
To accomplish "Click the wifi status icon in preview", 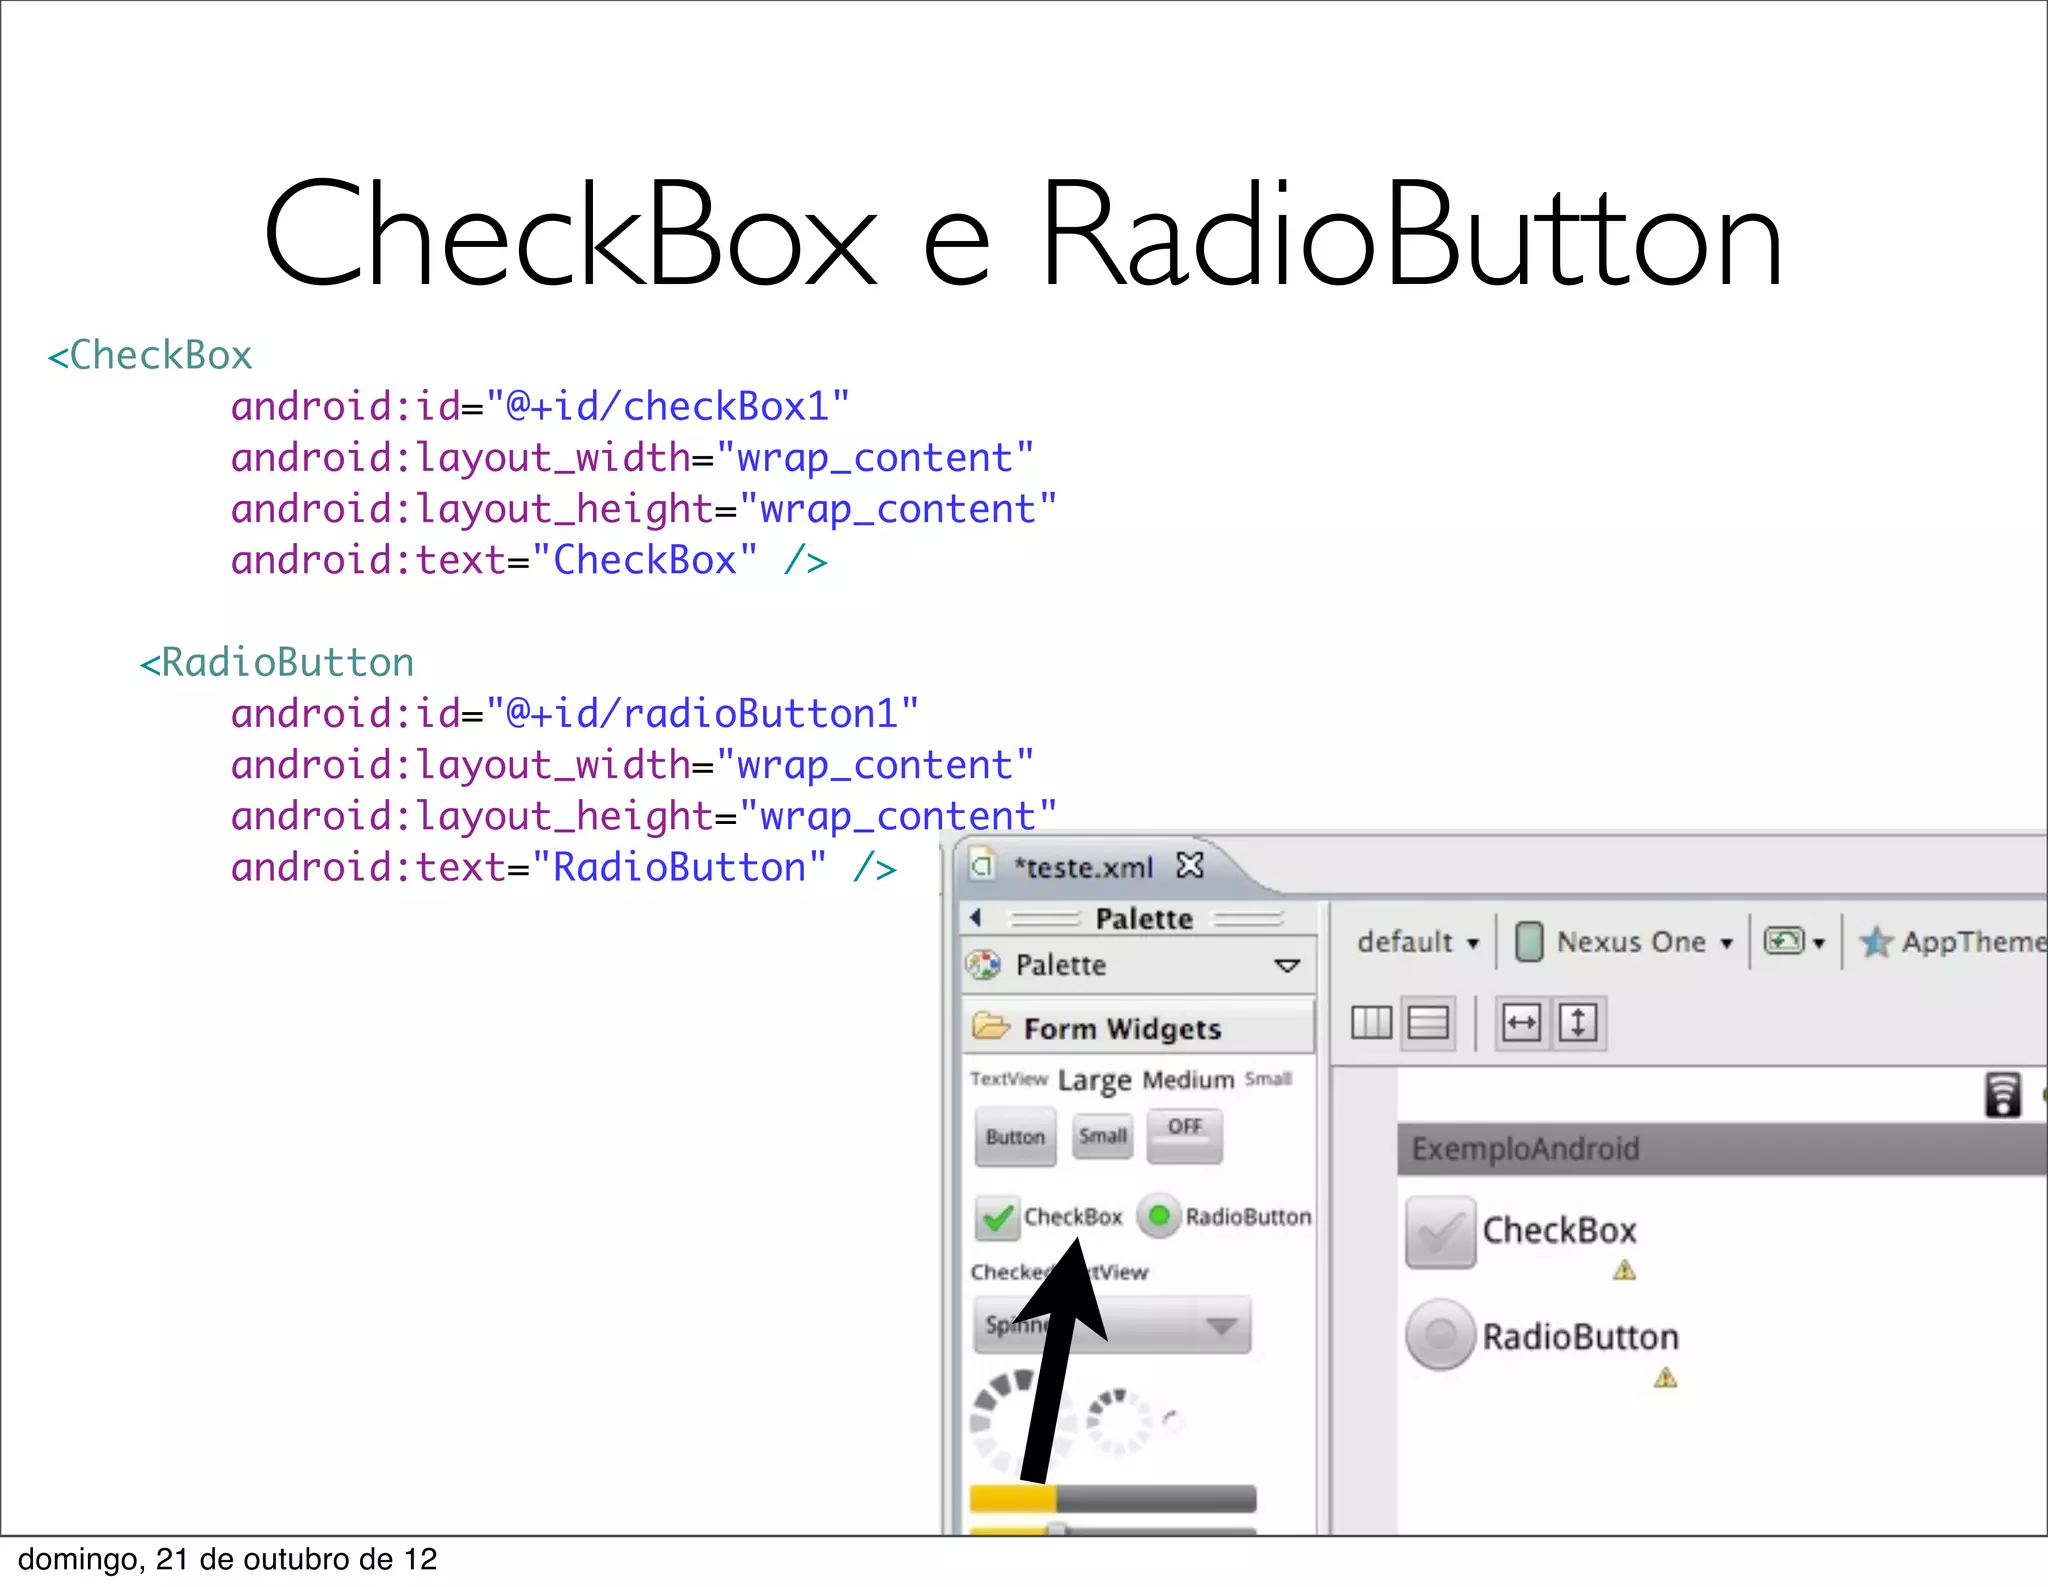I will (2002, 1095).
